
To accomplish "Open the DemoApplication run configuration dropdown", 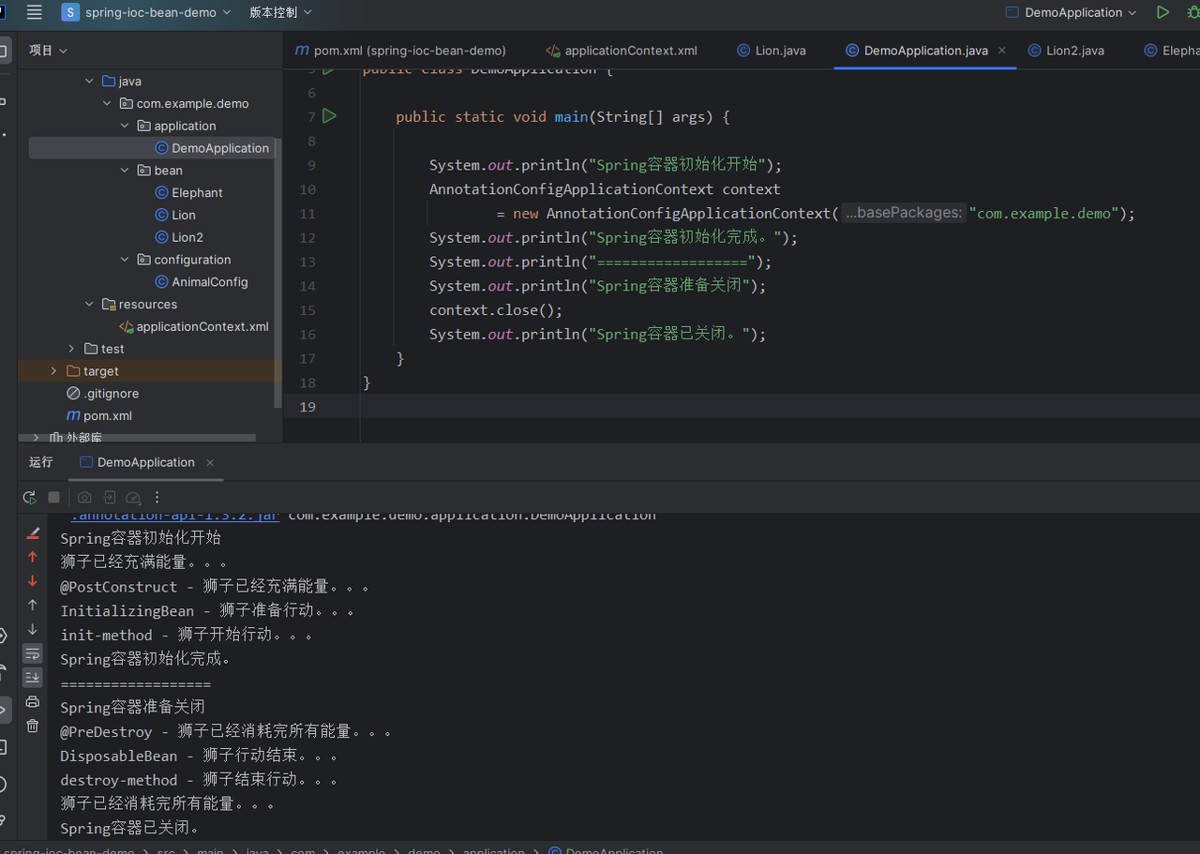I will point(1072,12).
